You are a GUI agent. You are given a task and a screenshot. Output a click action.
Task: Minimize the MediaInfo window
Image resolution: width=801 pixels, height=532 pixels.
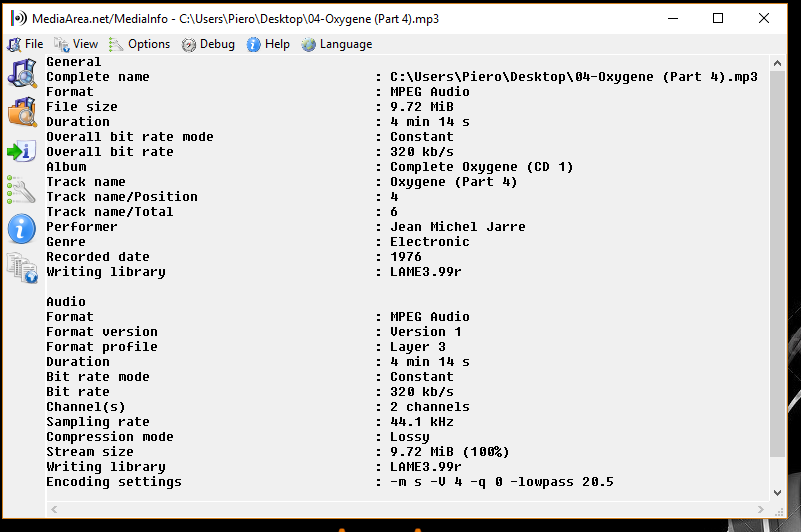point(673,18)
